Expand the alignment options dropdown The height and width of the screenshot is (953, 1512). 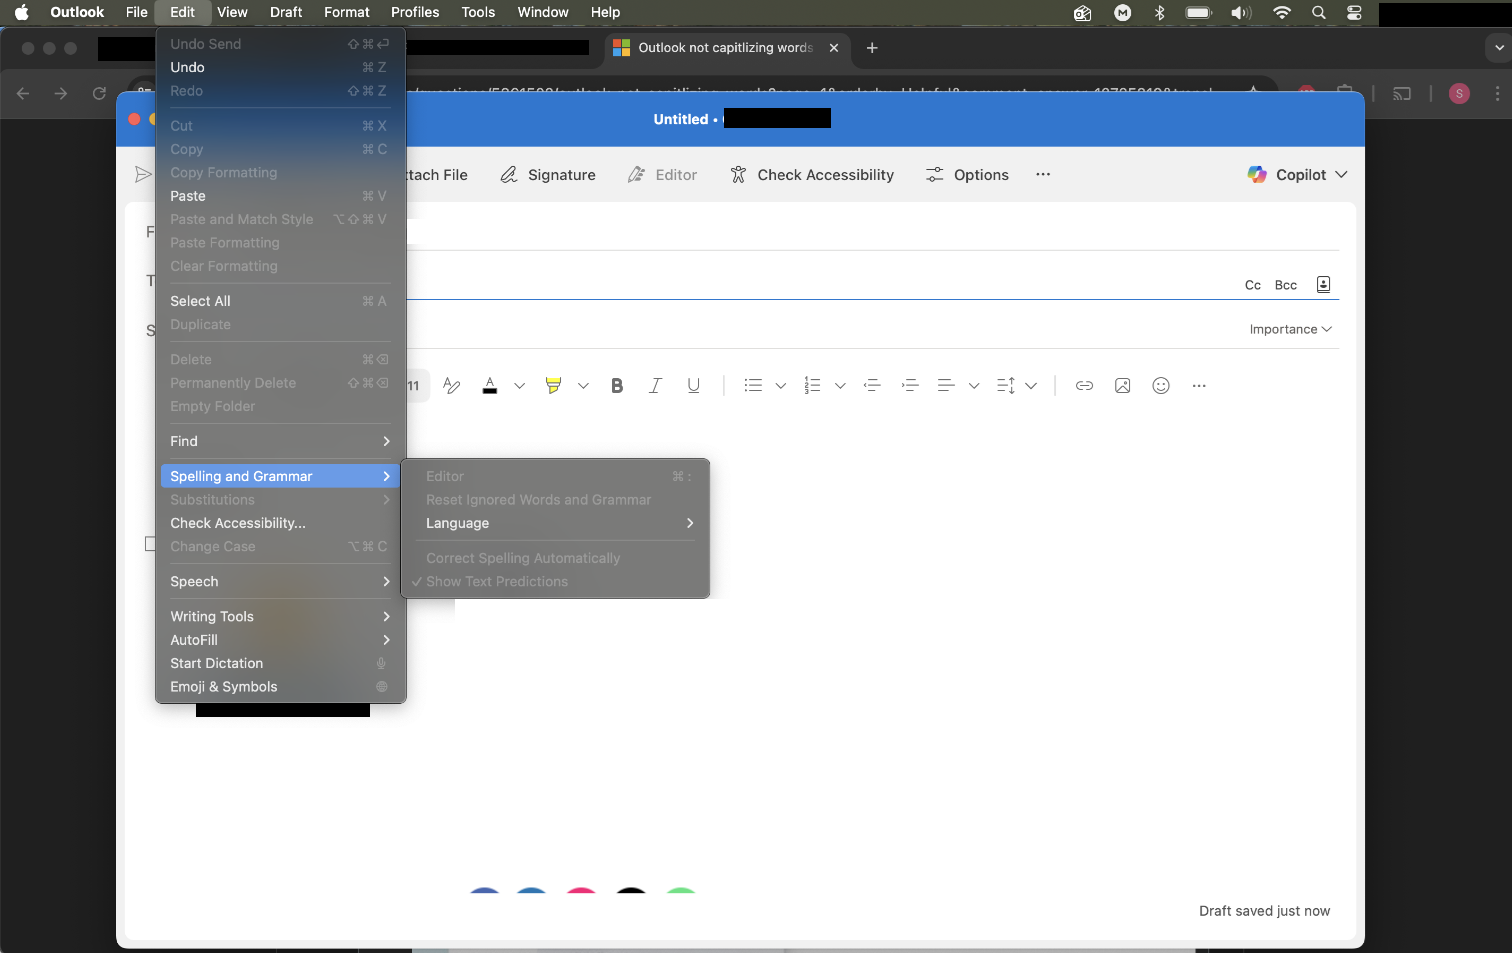click(x=974, y=386)
